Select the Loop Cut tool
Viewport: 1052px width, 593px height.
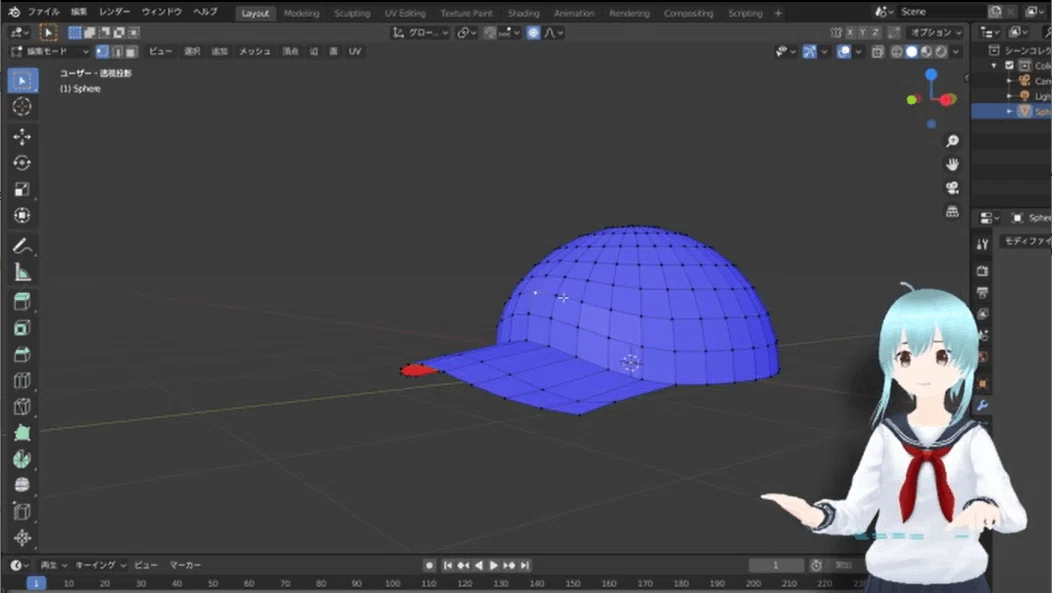[22, 380]
